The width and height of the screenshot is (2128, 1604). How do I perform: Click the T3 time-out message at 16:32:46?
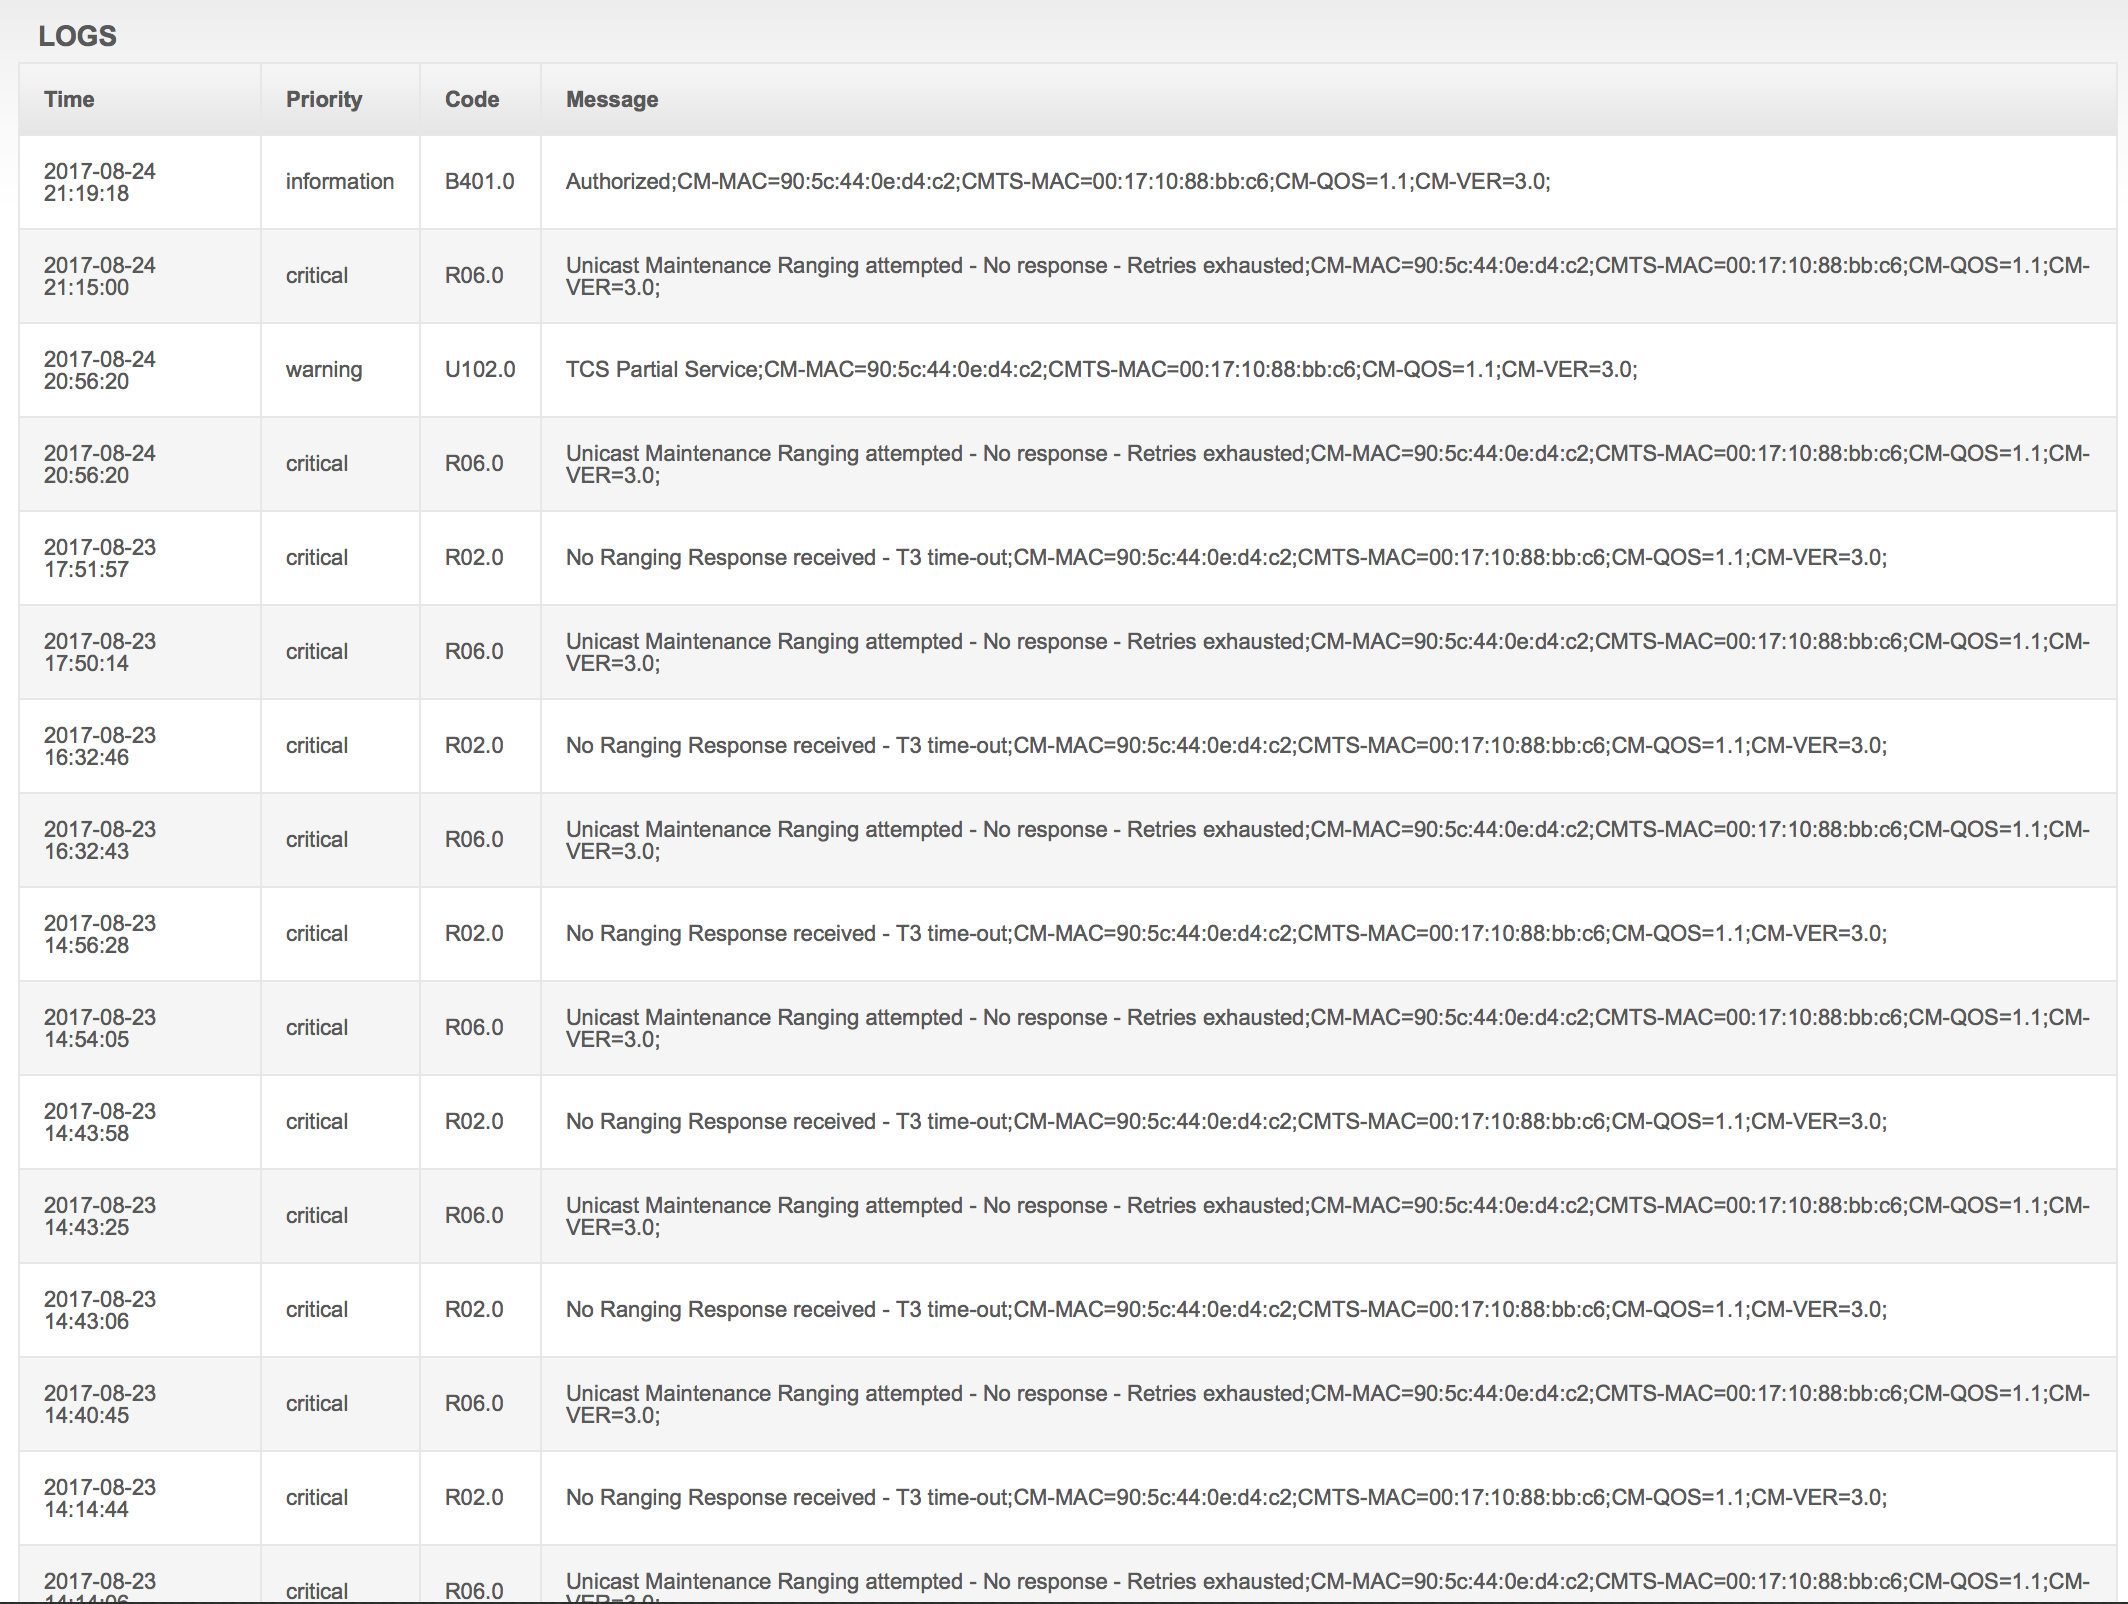[x=1225, y=745]
